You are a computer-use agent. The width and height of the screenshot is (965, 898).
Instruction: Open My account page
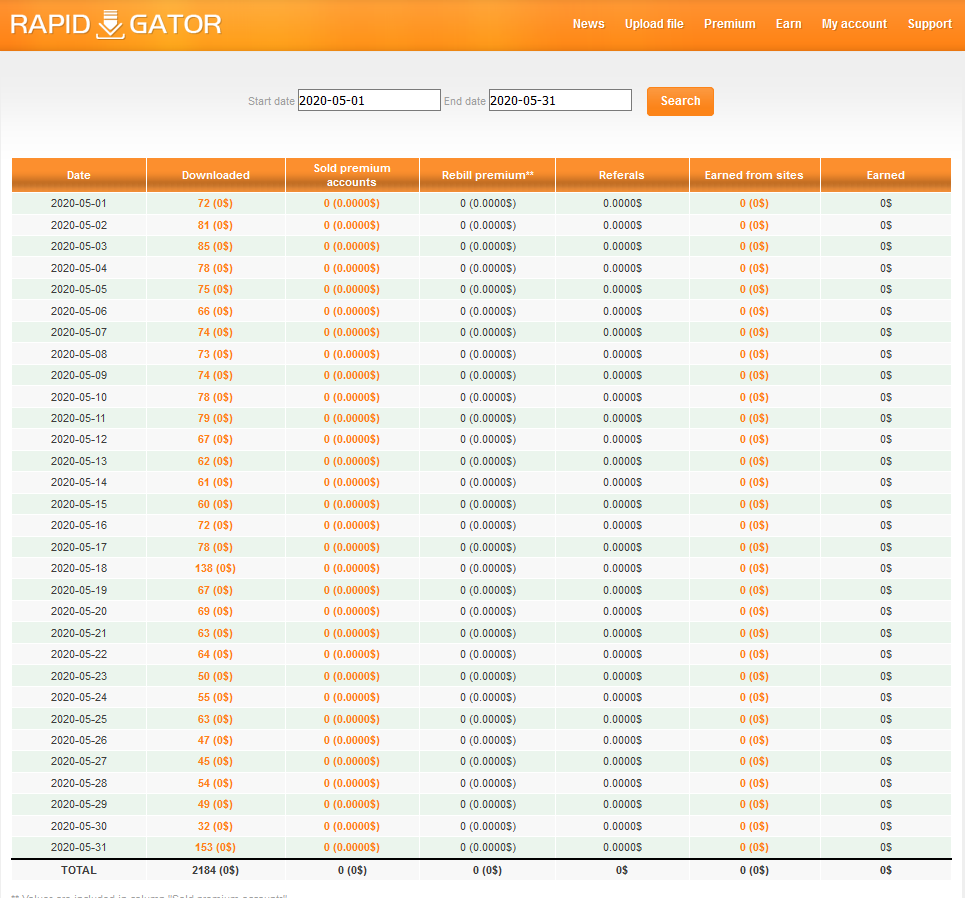coord(854,24)
